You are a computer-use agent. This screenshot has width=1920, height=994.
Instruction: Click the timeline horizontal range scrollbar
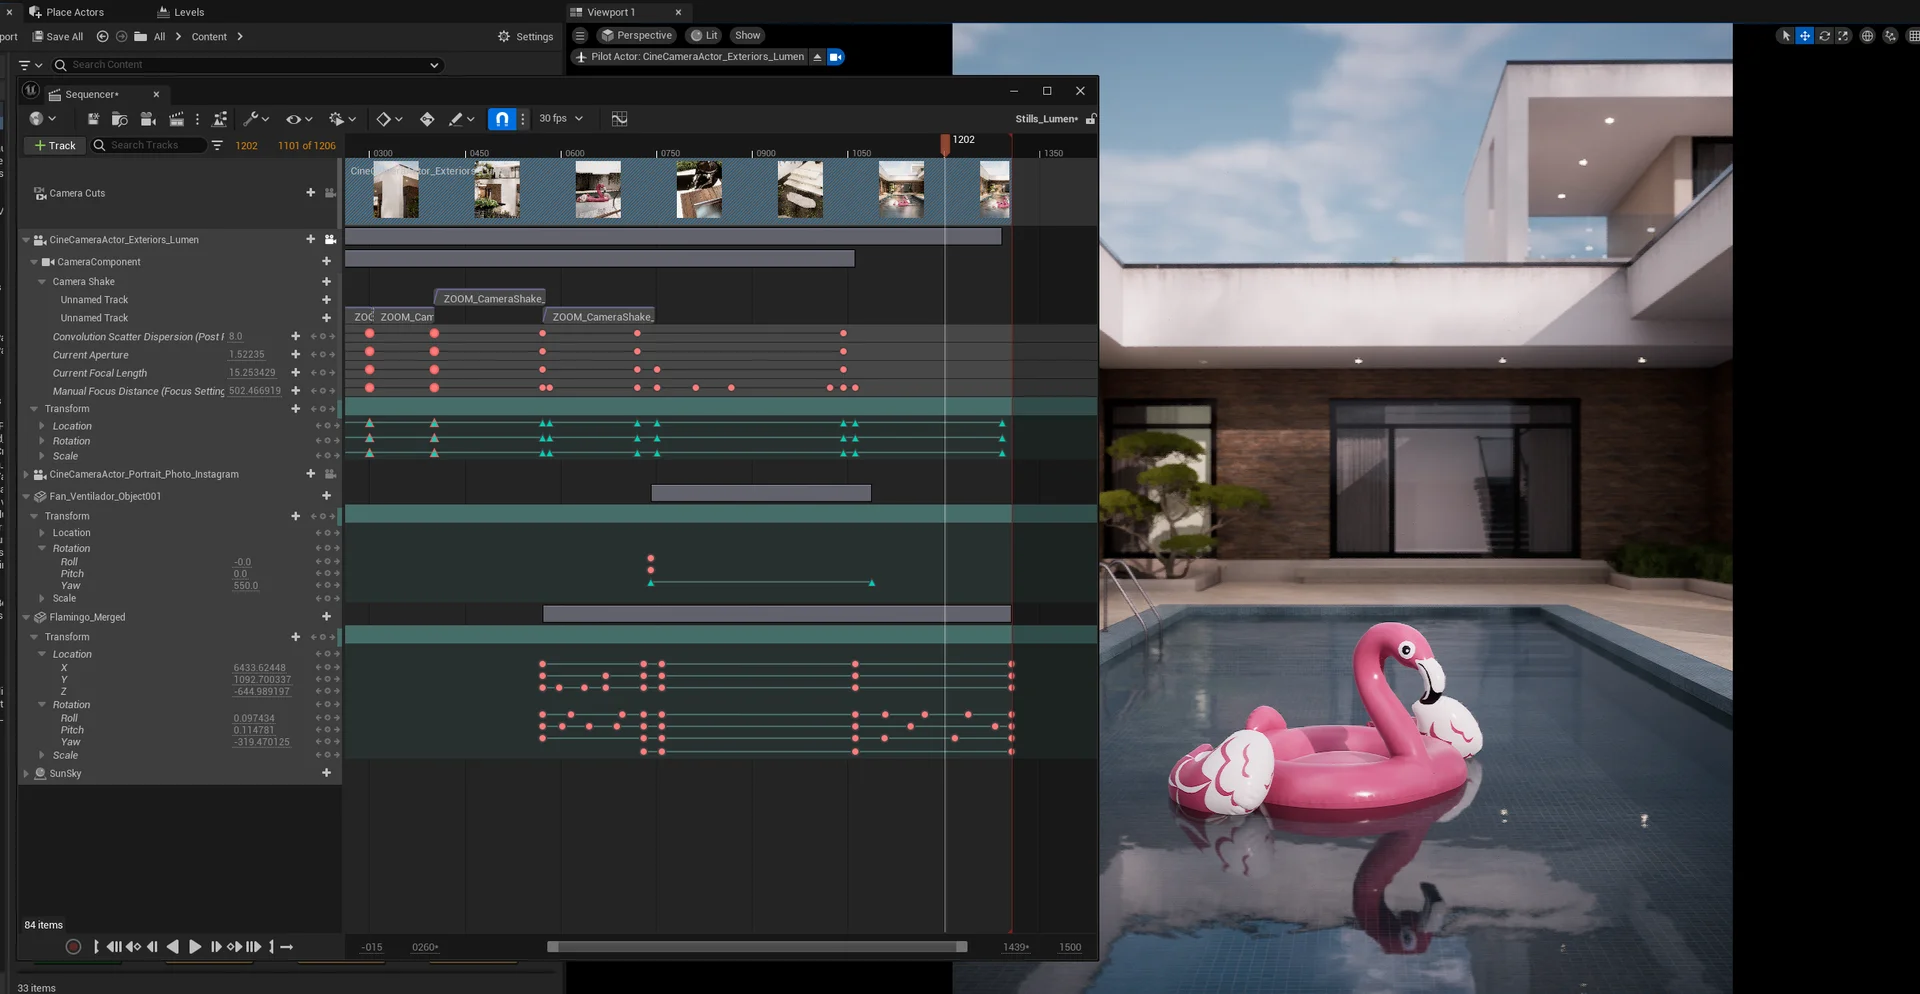click(757, 947)
